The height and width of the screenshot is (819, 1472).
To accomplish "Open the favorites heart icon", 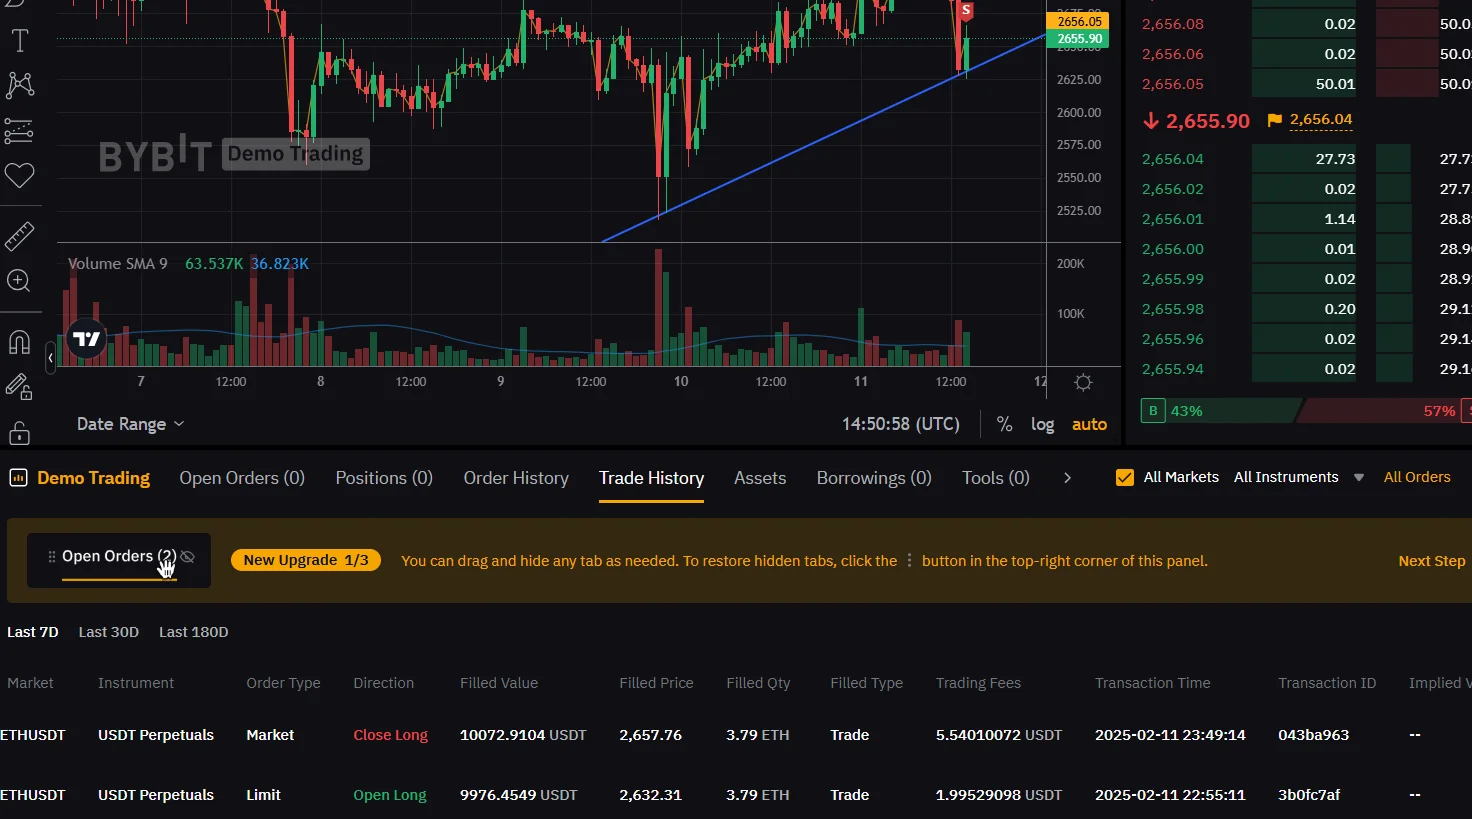I will tap(19, 176).
